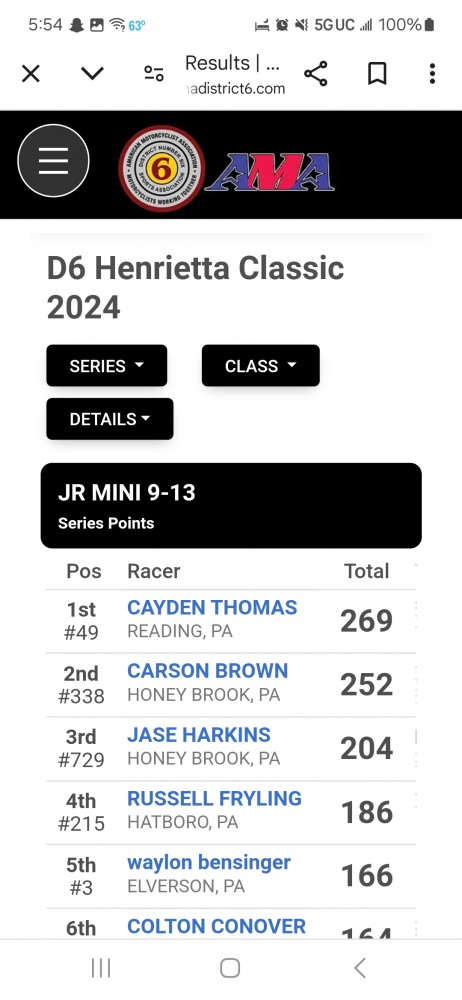Click the District 6 circular logo

(162, 168)
